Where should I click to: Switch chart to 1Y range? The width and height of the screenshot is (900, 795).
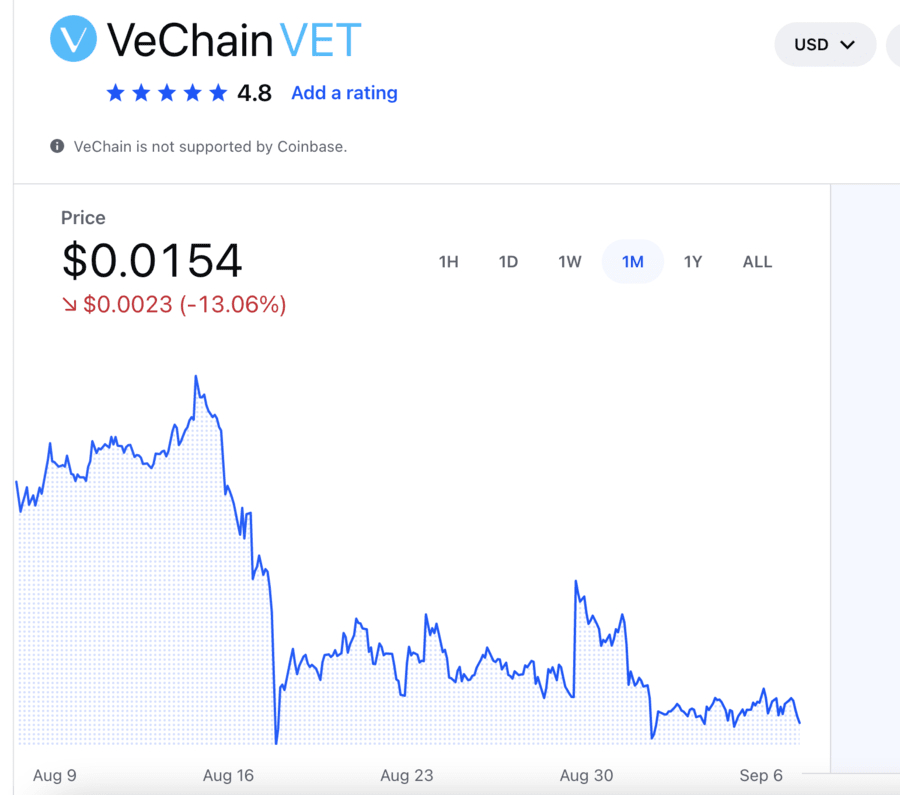(x=693, y=262)
